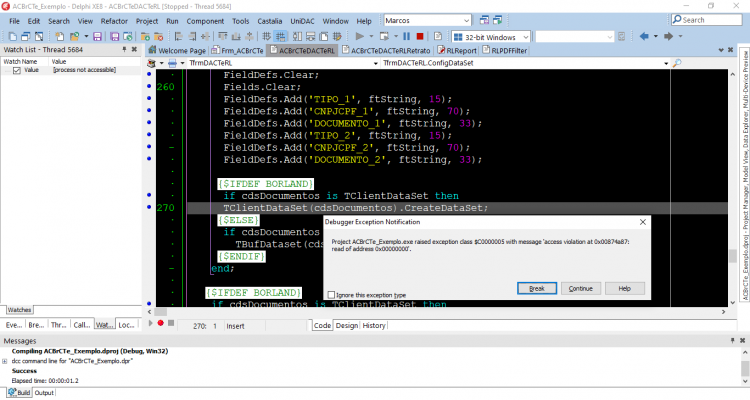Viewport: 750px width, 400px height.
Task: Click the blue Pause debugger icon
Action: click(407, 36)
